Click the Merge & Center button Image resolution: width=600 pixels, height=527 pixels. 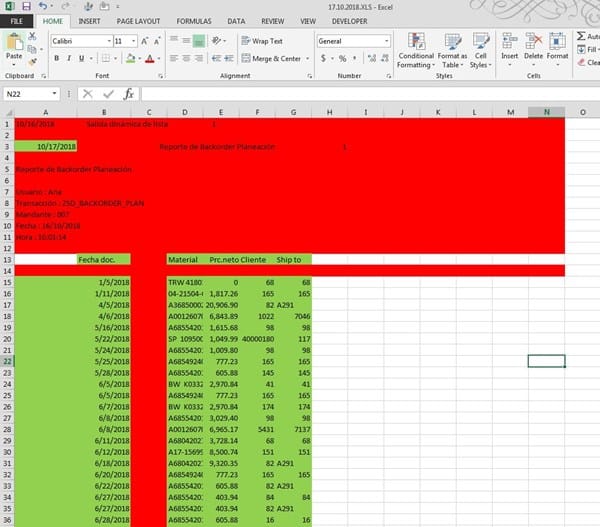(271, 59)
